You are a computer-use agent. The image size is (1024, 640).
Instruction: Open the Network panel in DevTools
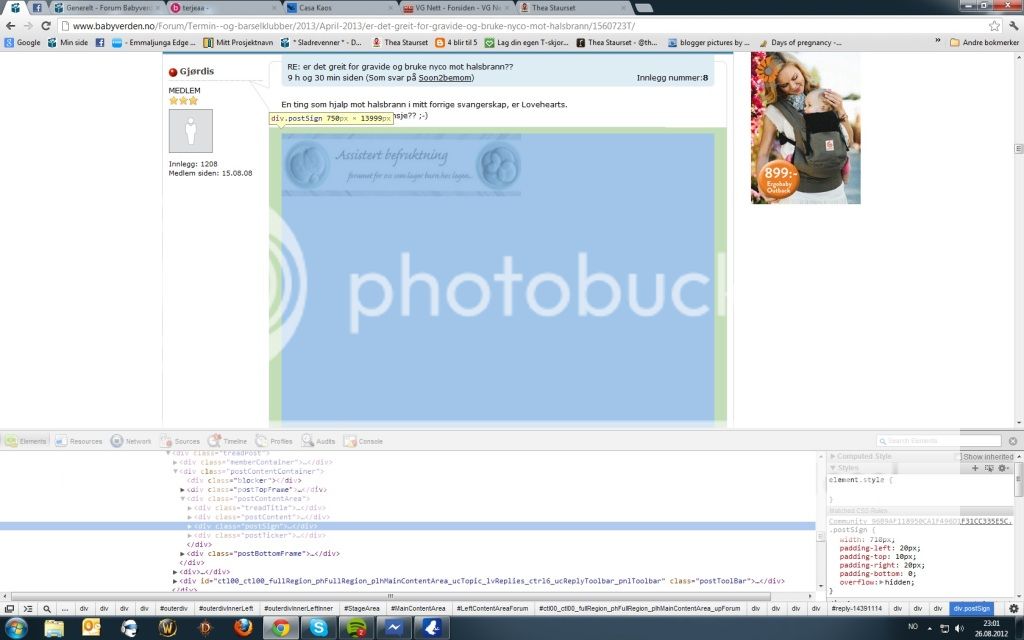click(131, 441)
